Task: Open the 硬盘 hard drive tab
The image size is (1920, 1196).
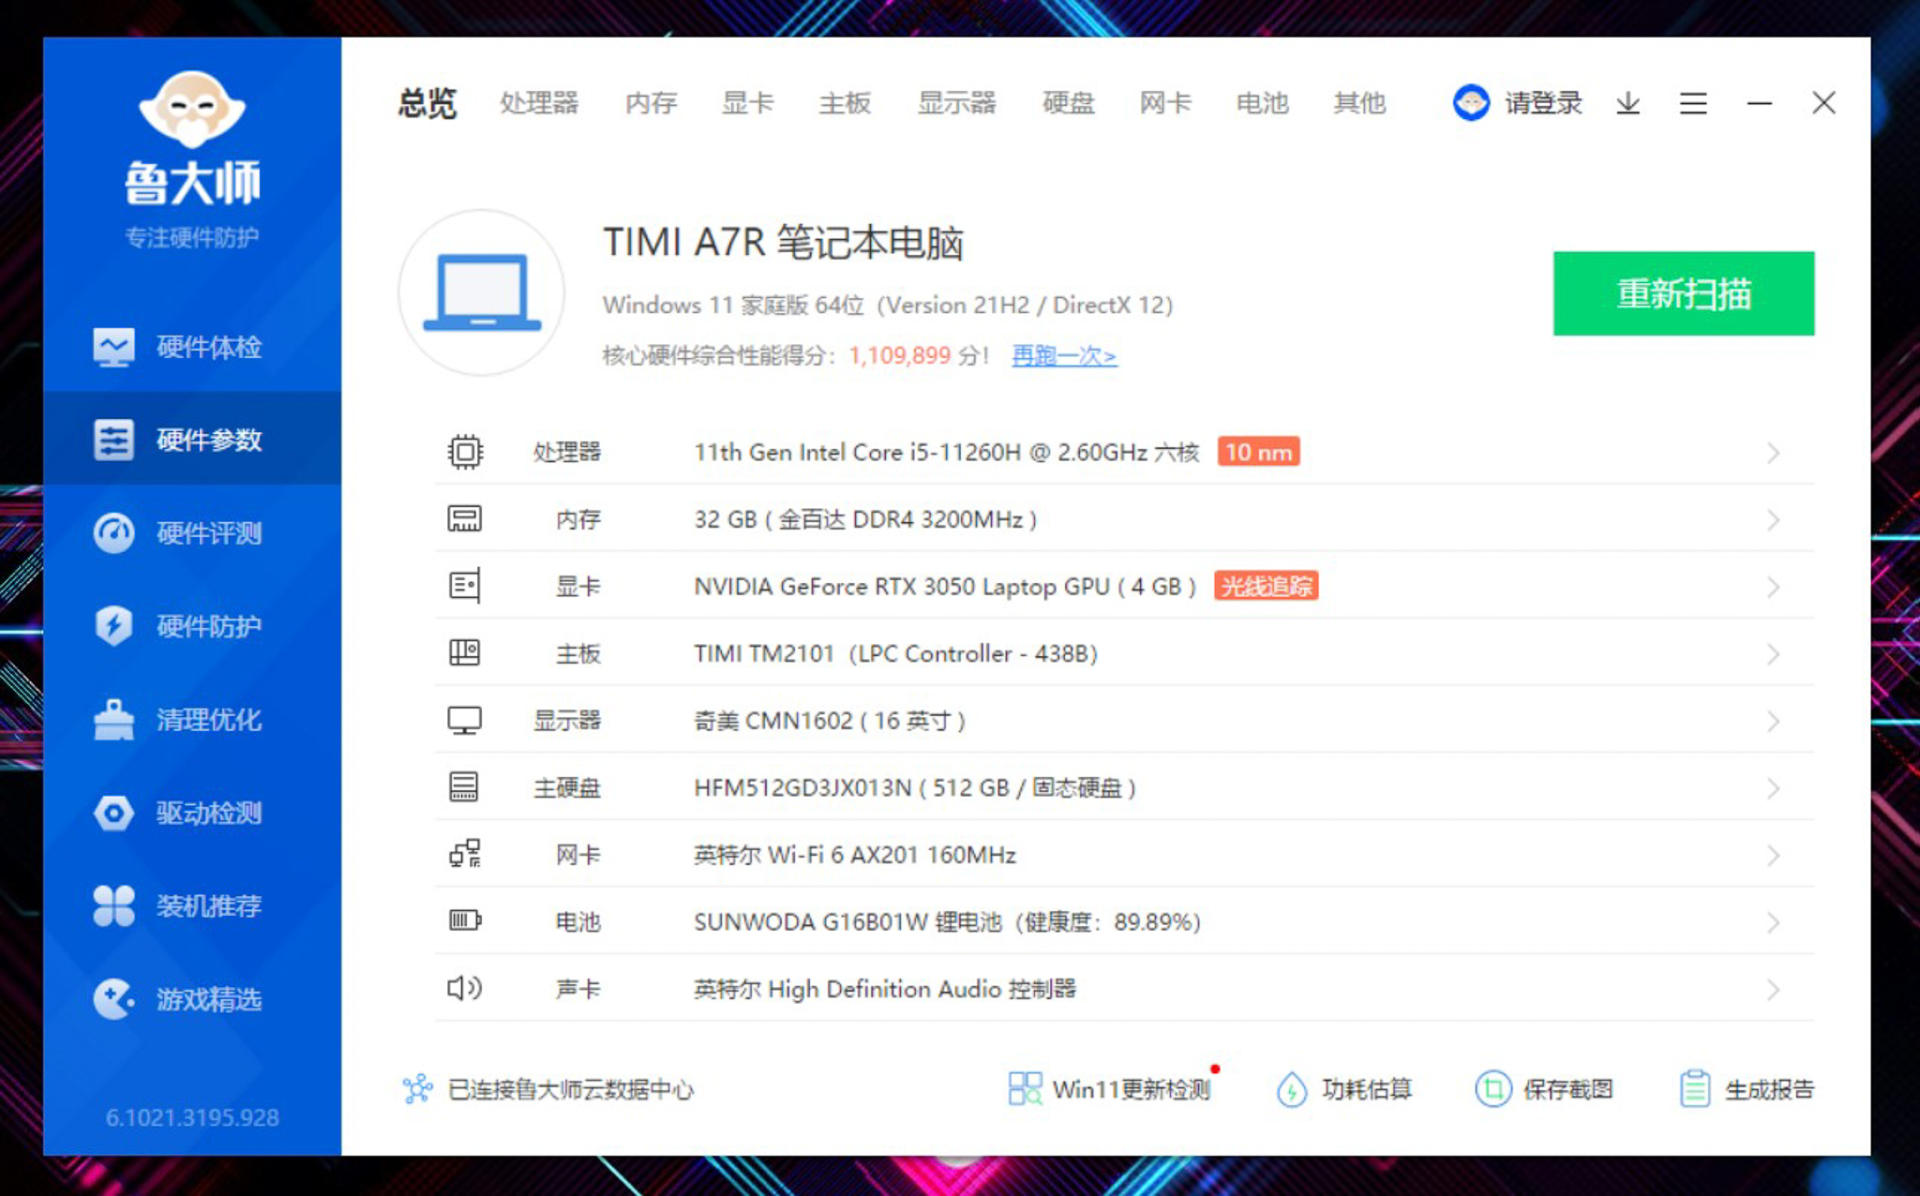Action: pos(1068,103)
